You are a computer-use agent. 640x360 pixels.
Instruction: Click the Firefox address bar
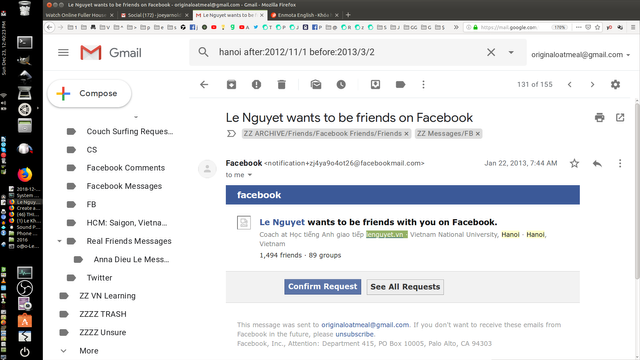[x=508, y=27]
